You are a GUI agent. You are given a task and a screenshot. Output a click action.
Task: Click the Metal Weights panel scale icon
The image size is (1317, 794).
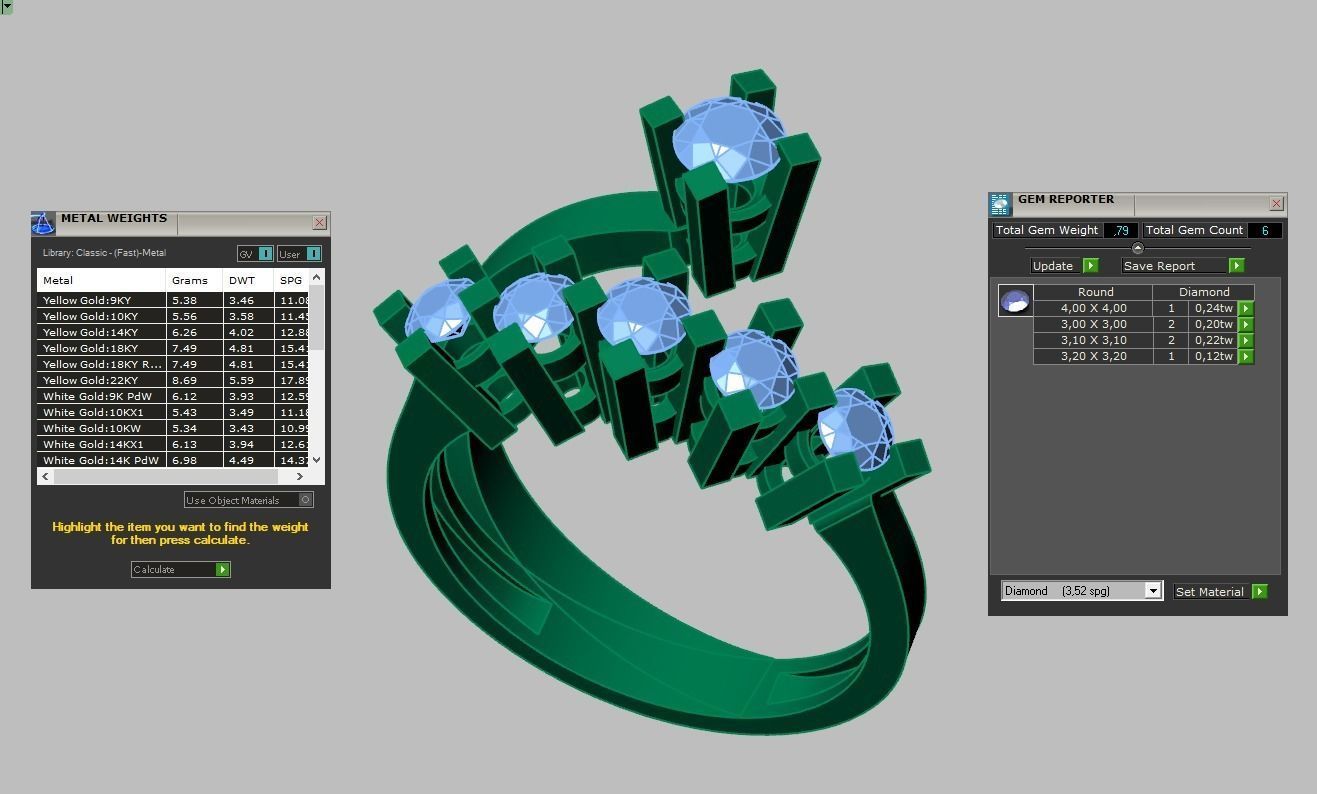point(43,223)
